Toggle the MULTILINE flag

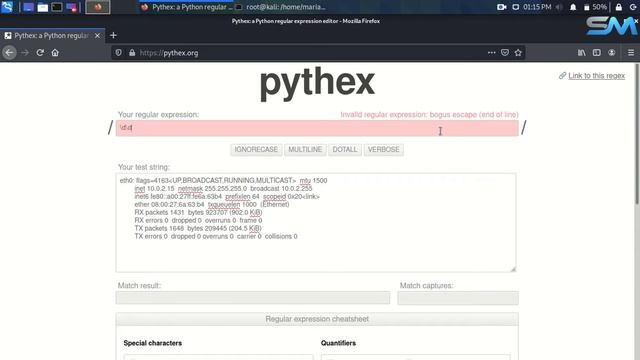305,149
